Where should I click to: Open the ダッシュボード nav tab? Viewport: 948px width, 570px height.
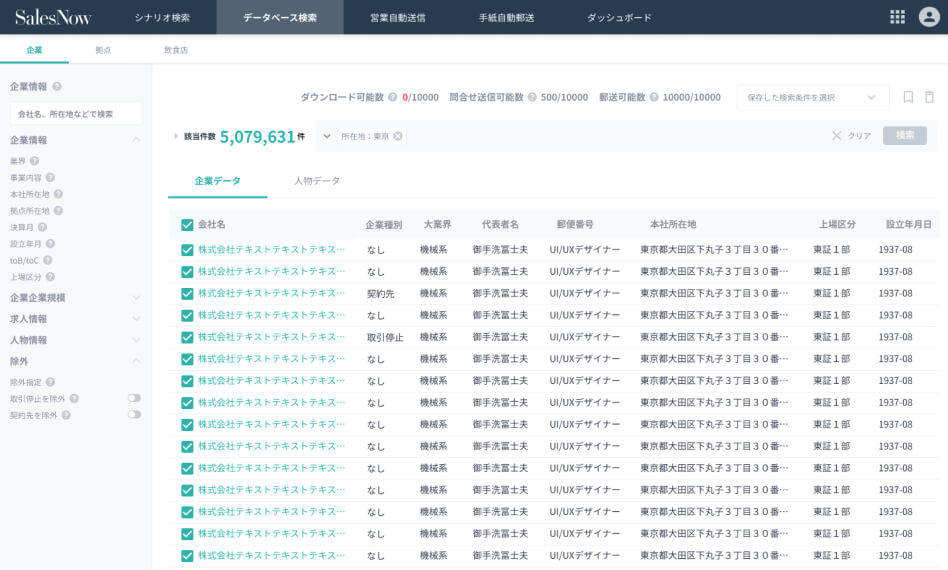coord(620,18)
